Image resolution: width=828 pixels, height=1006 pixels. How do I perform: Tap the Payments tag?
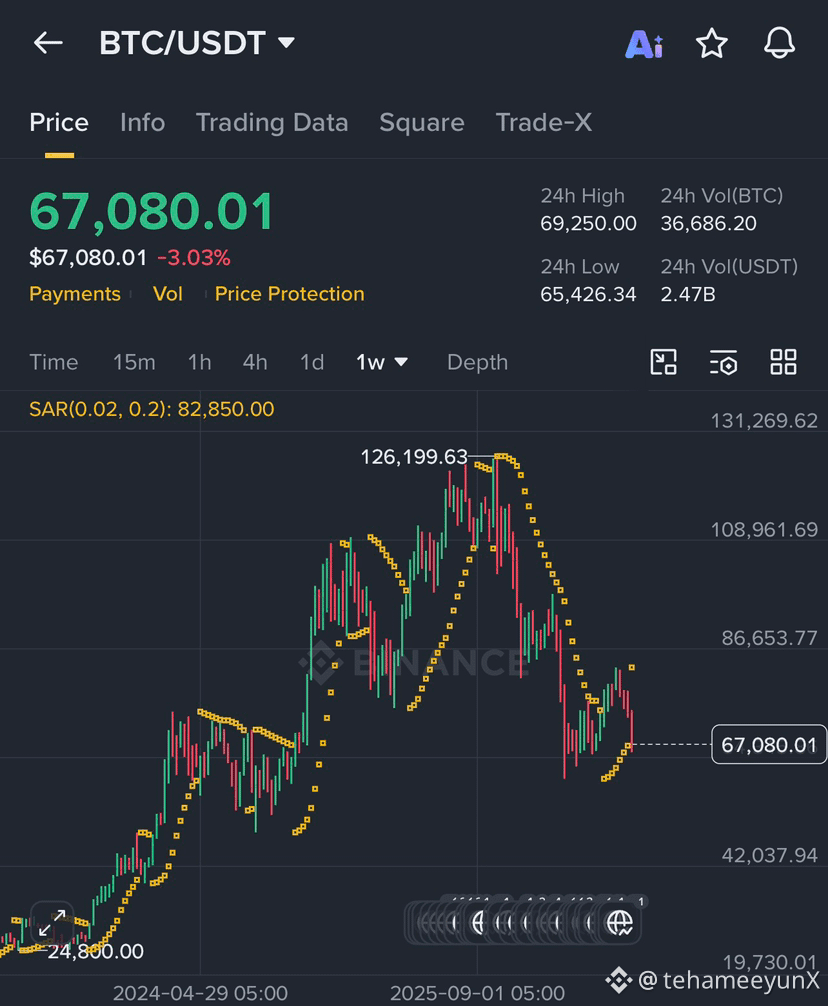(75, 294)
